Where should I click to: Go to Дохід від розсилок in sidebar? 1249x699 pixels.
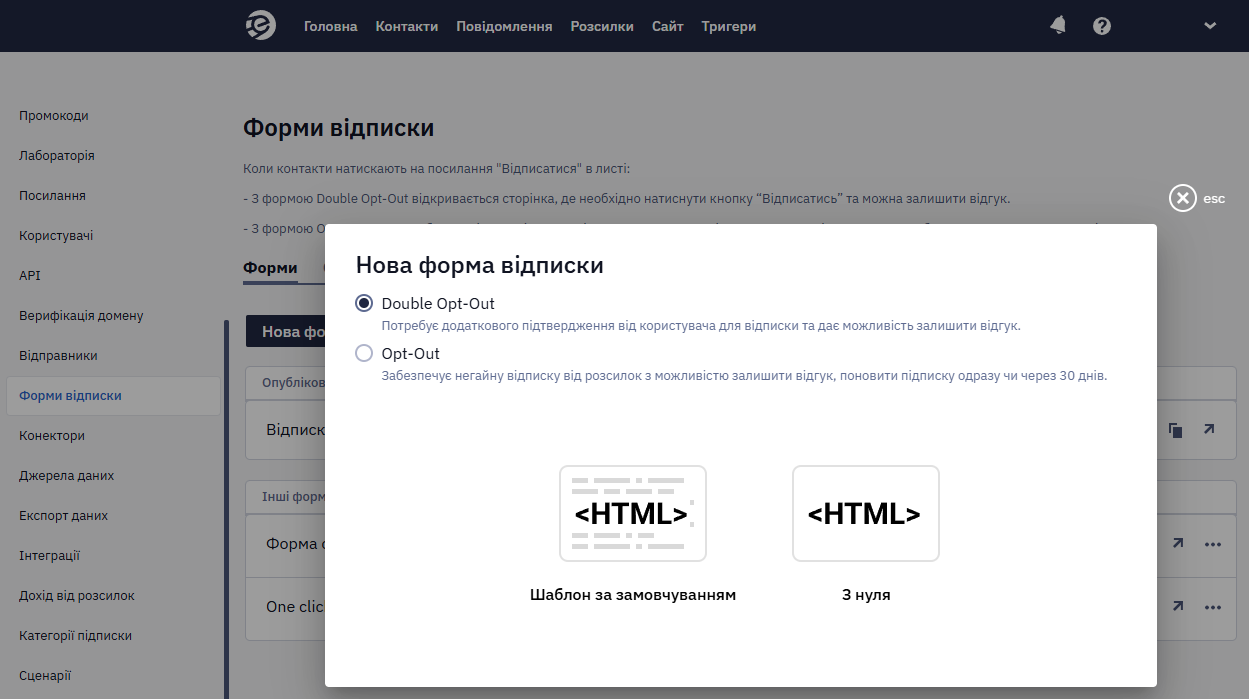(77, 596)
